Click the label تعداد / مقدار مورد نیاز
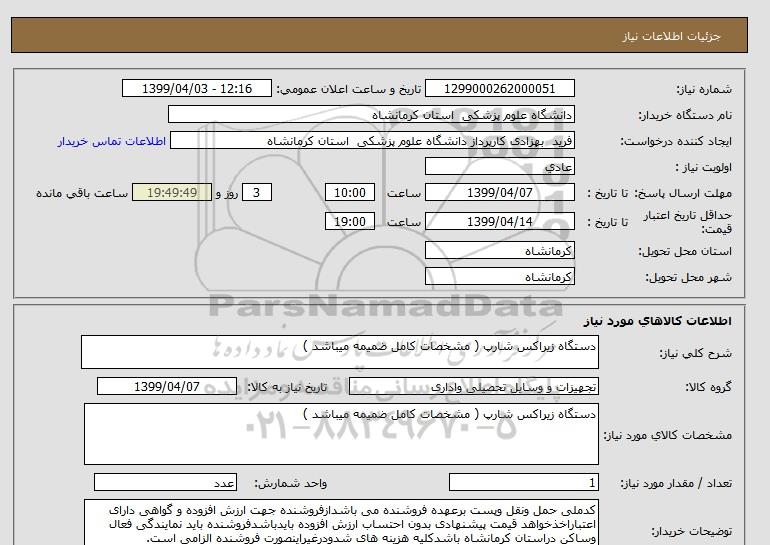Viewport: 770px width, 545px height. [x=676, y=484]
